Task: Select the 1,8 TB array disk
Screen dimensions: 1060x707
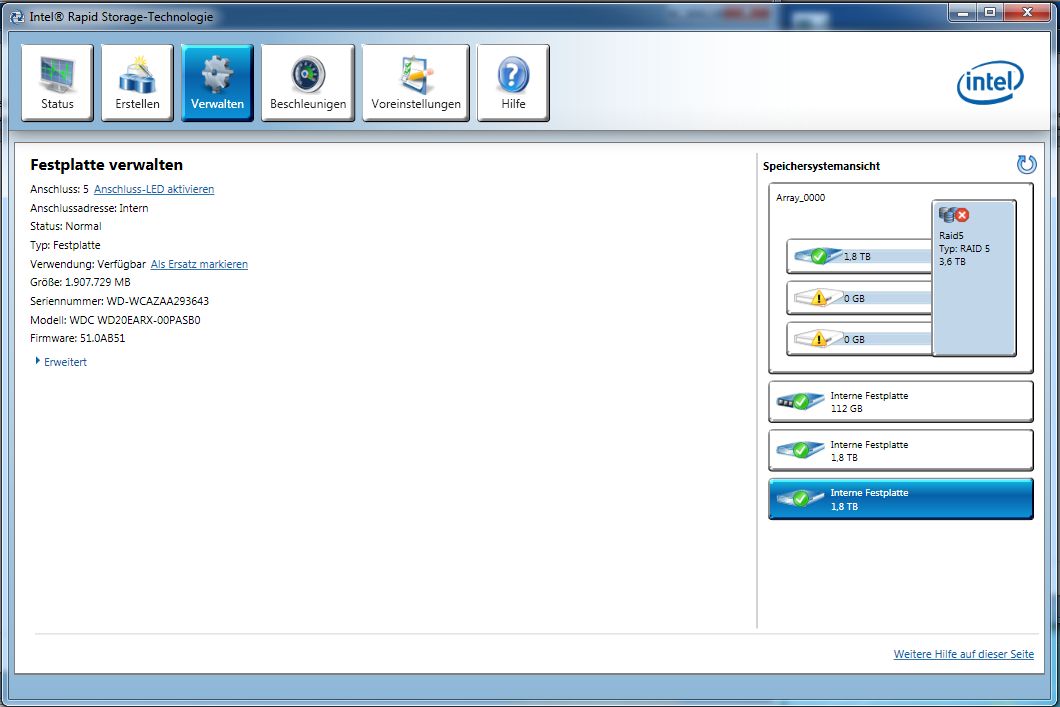Action: (x=859, y=256)
